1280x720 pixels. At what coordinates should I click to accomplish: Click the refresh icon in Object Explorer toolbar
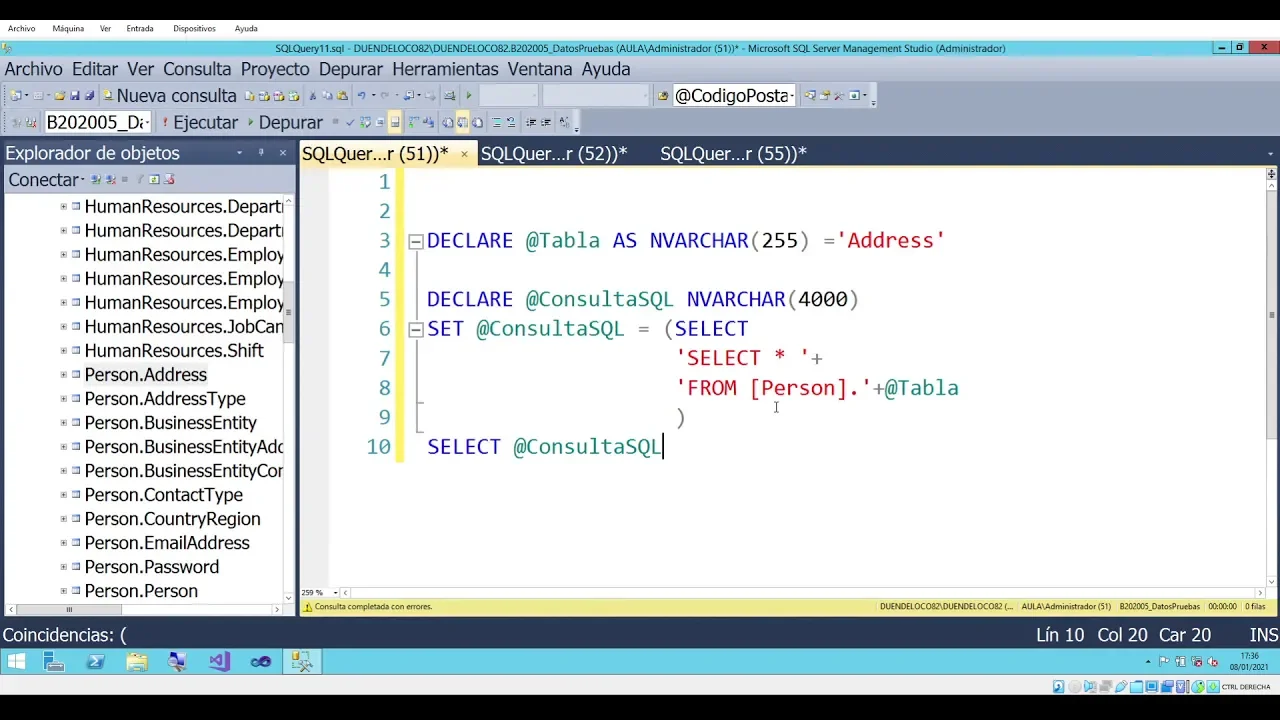point(154,180)
